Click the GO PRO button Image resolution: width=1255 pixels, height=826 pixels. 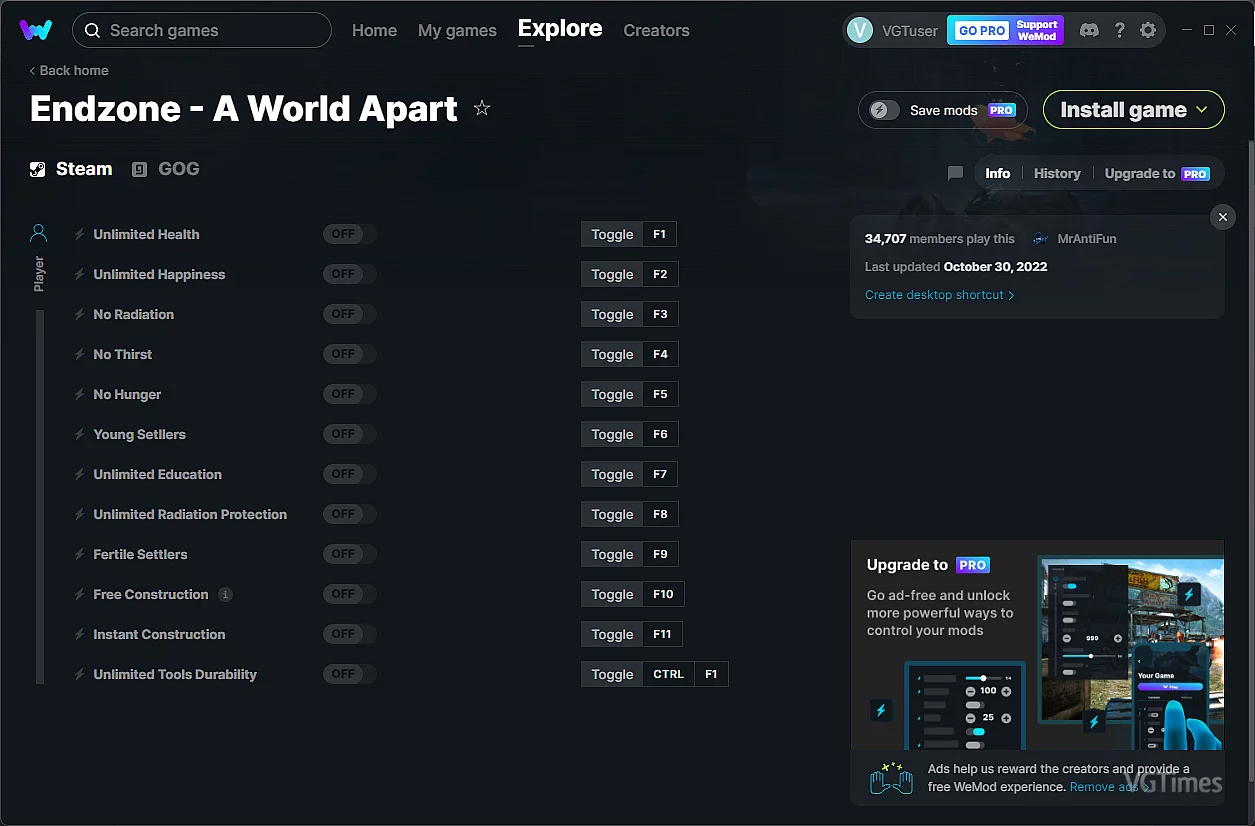pos(980,30)
